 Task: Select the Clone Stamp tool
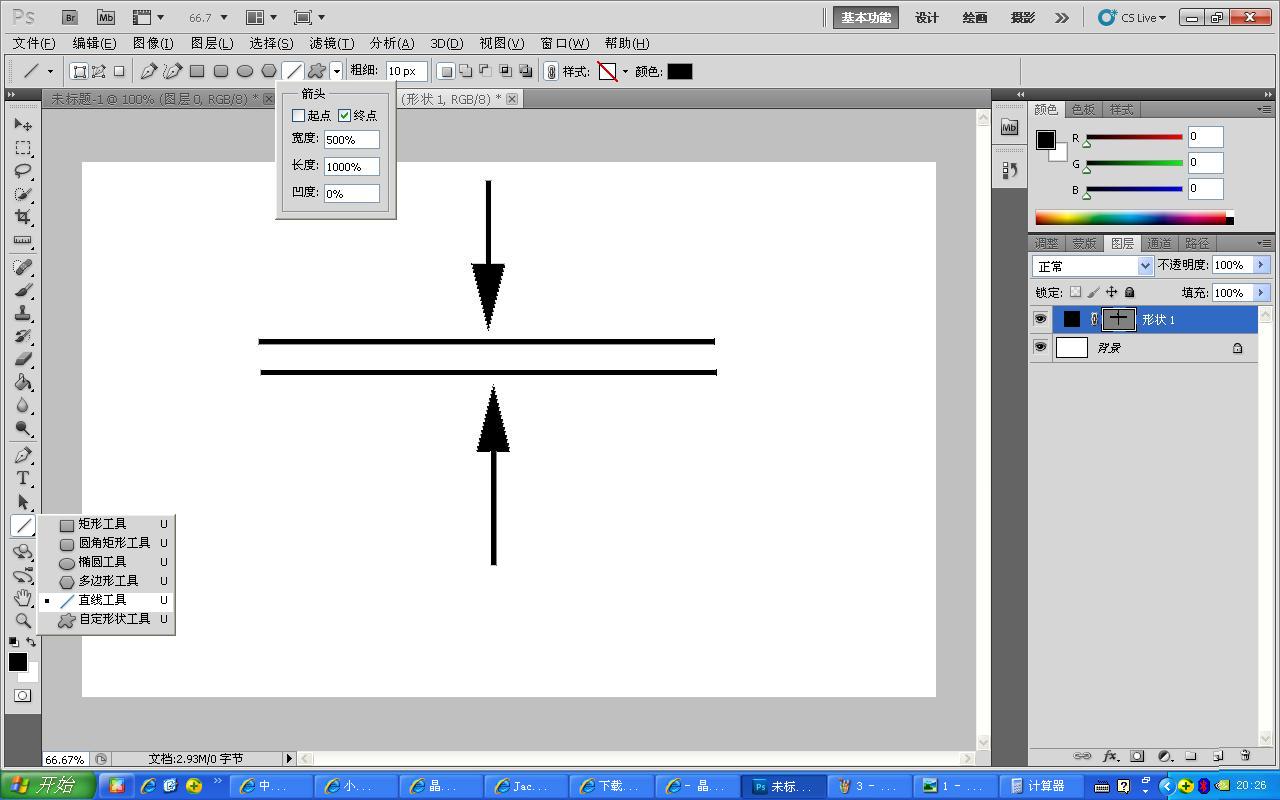23,313
